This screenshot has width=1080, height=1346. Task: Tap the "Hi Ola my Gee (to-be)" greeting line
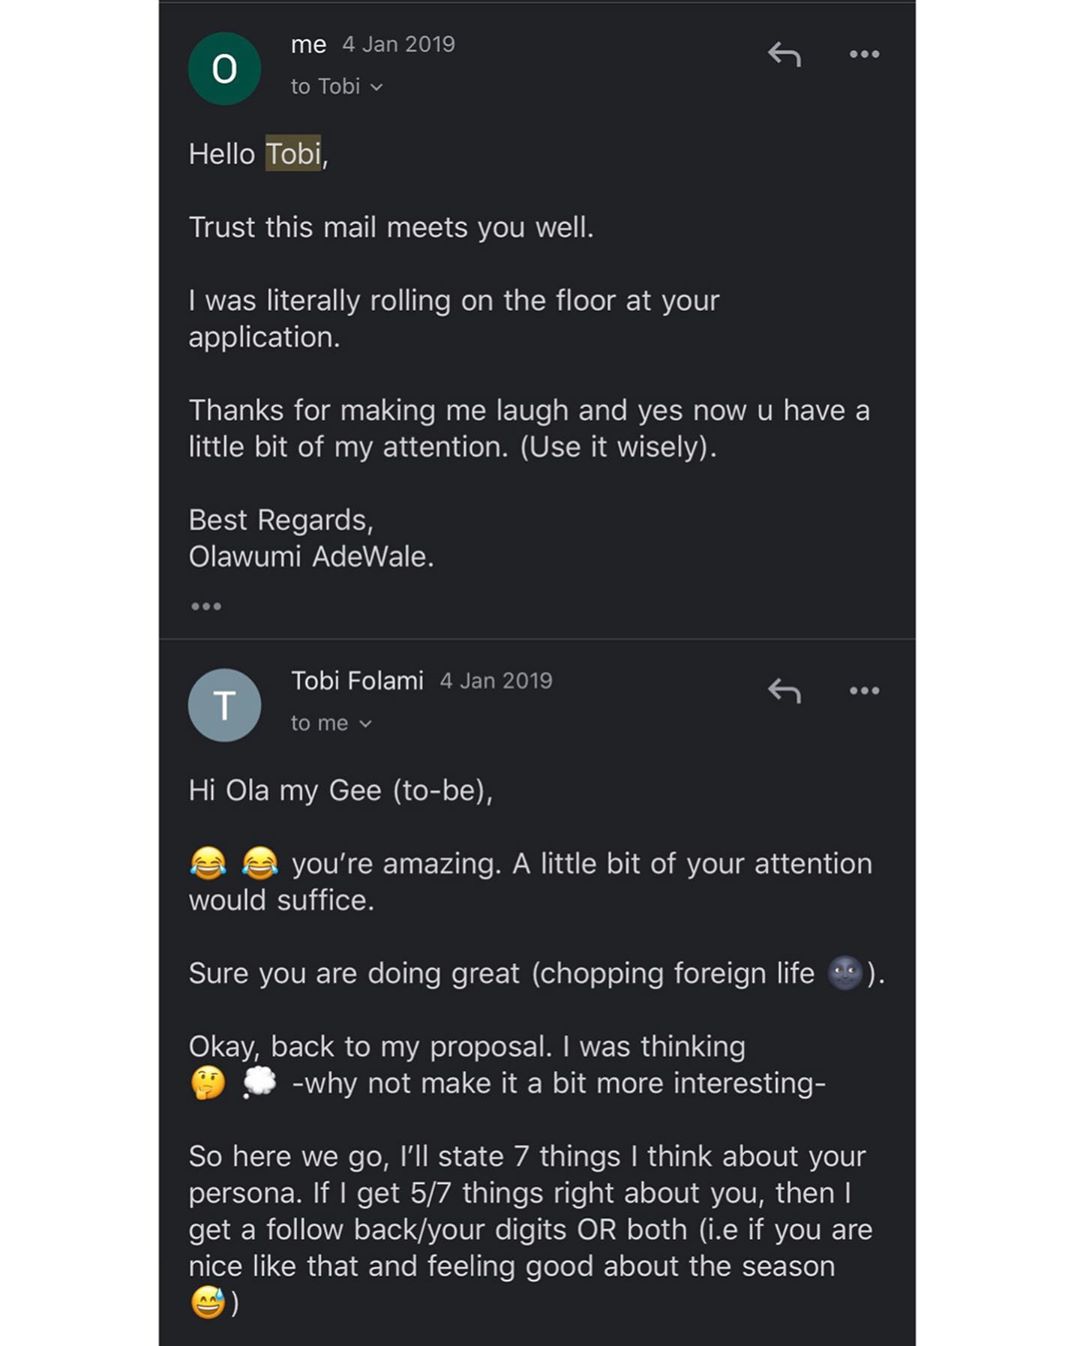[341, 791]
